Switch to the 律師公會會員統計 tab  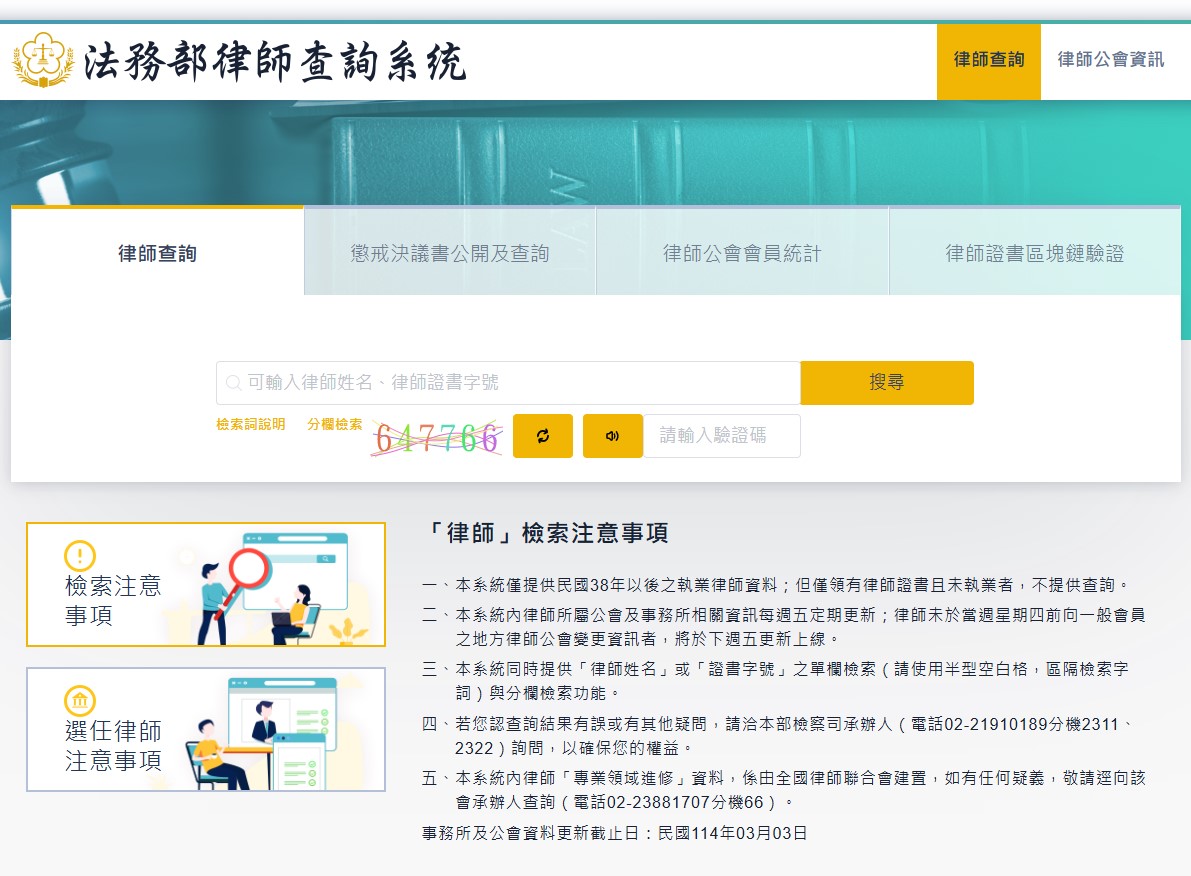(x=742, y=253)
